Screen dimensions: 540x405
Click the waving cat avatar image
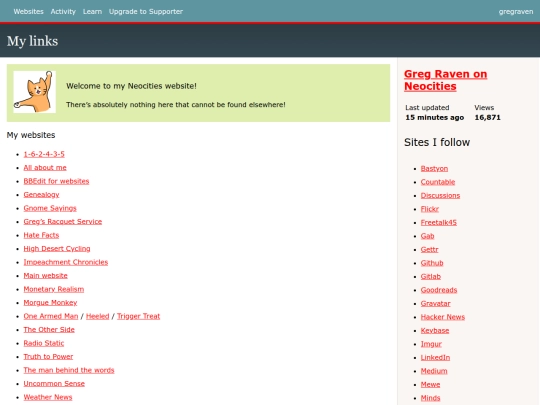click(x=34, y=92)
